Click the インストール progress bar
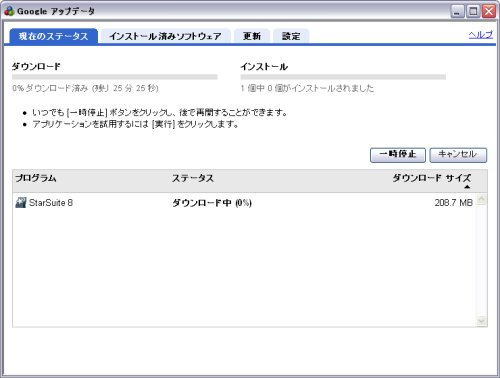This screenshot has width=500, height=378. tap(343, 77)
